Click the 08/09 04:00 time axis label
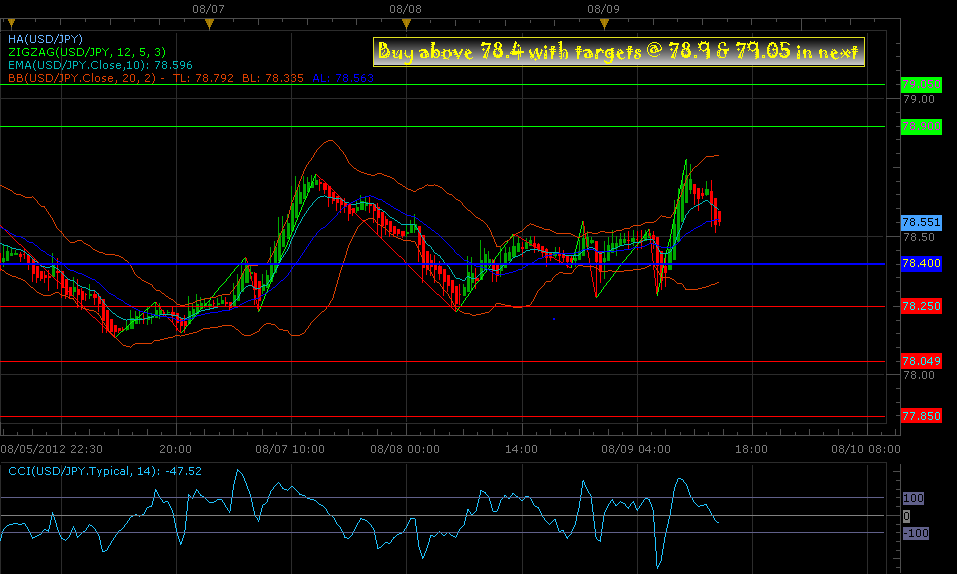 tap(635, 449)
